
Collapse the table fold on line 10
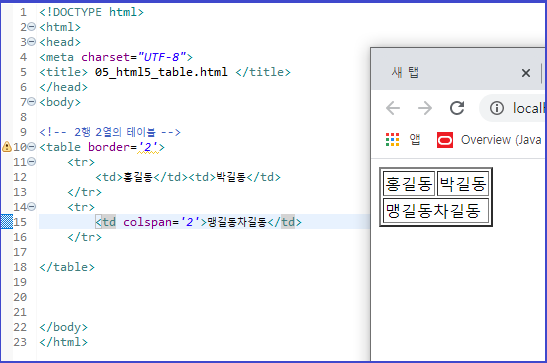click(31, 146)
